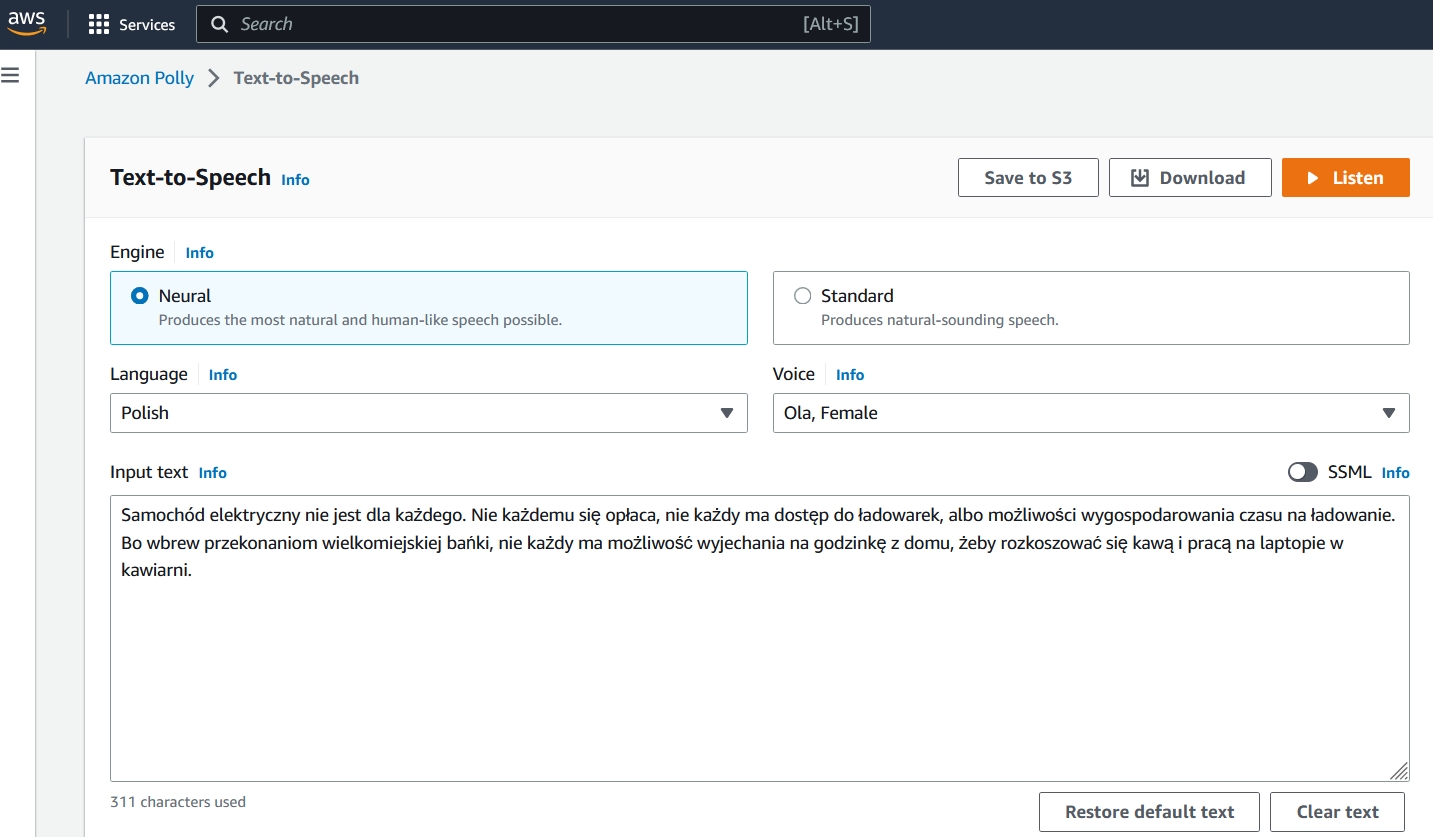Viewport: 1433px width, 837px height.
Task: Click the Text-to-Speech breadcrumb text
Action: pyautogui.click(x=296, y=78)
